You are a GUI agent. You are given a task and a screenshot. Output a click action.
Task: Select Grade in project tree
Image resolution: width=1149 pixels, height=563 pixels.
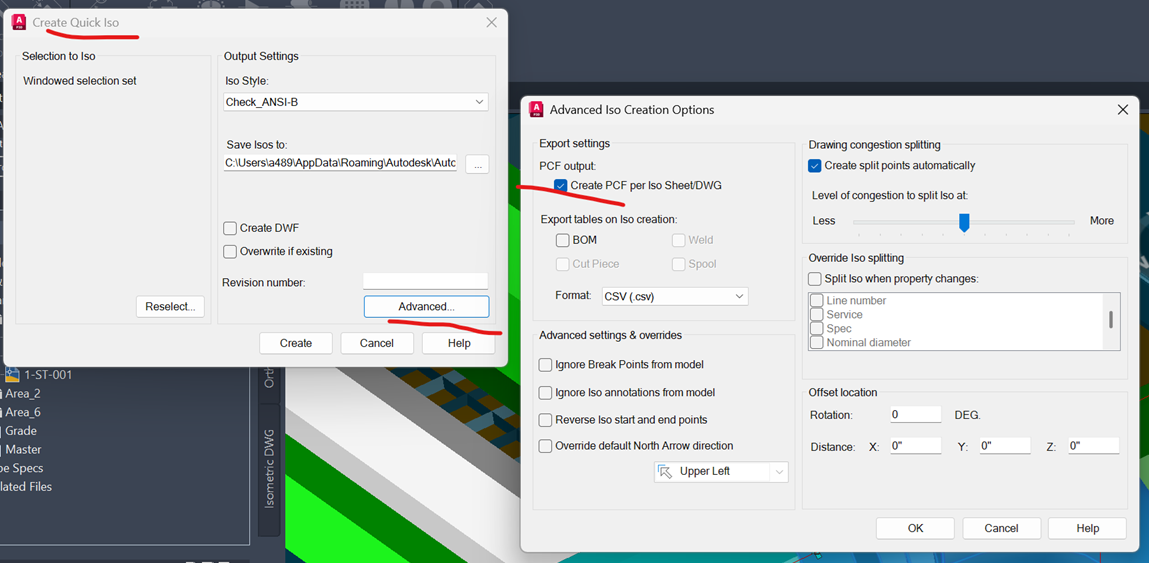point(21,431)
